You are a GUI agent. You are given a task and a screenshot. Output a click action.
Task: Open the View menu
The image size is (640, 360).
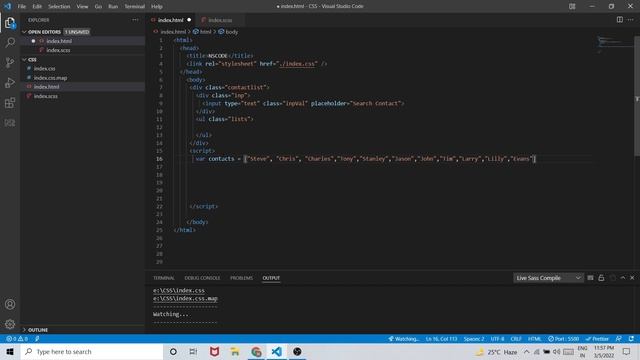[x=82, y=7]
